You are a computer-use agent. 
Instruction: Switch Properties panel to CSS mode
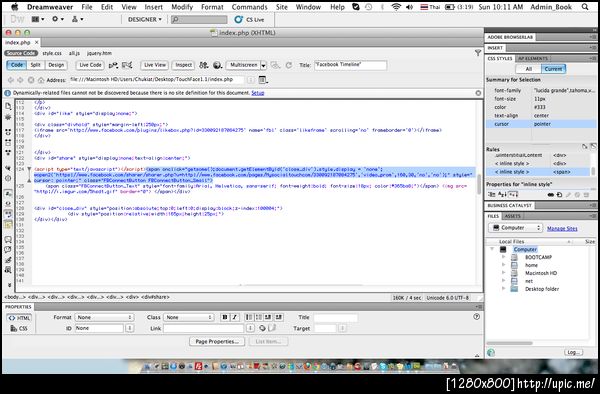[19, 328]
